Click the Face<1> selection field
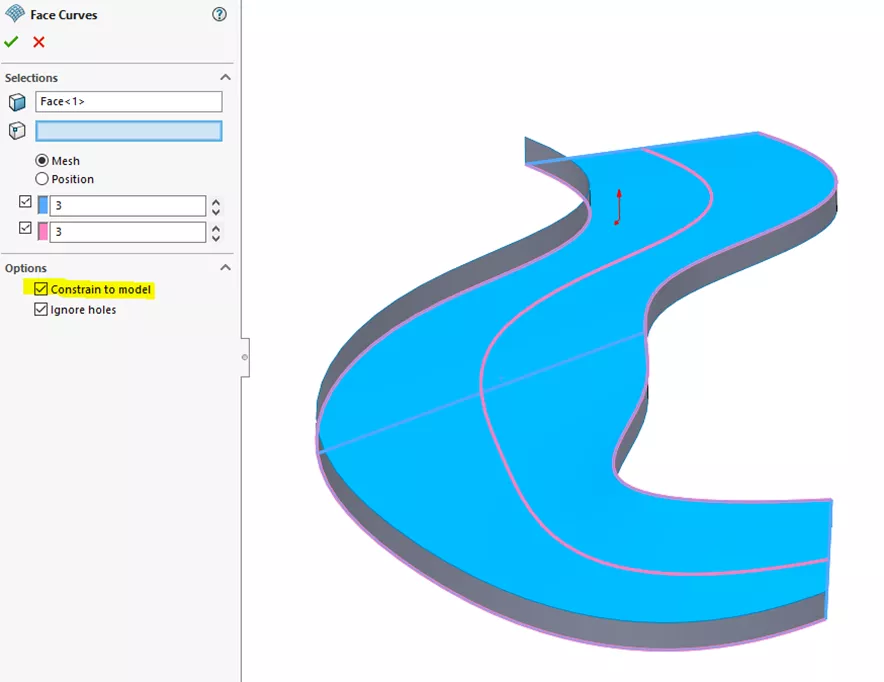Viewport: 884px width, 682px height. pyautogui.click(x=128, y=101)
